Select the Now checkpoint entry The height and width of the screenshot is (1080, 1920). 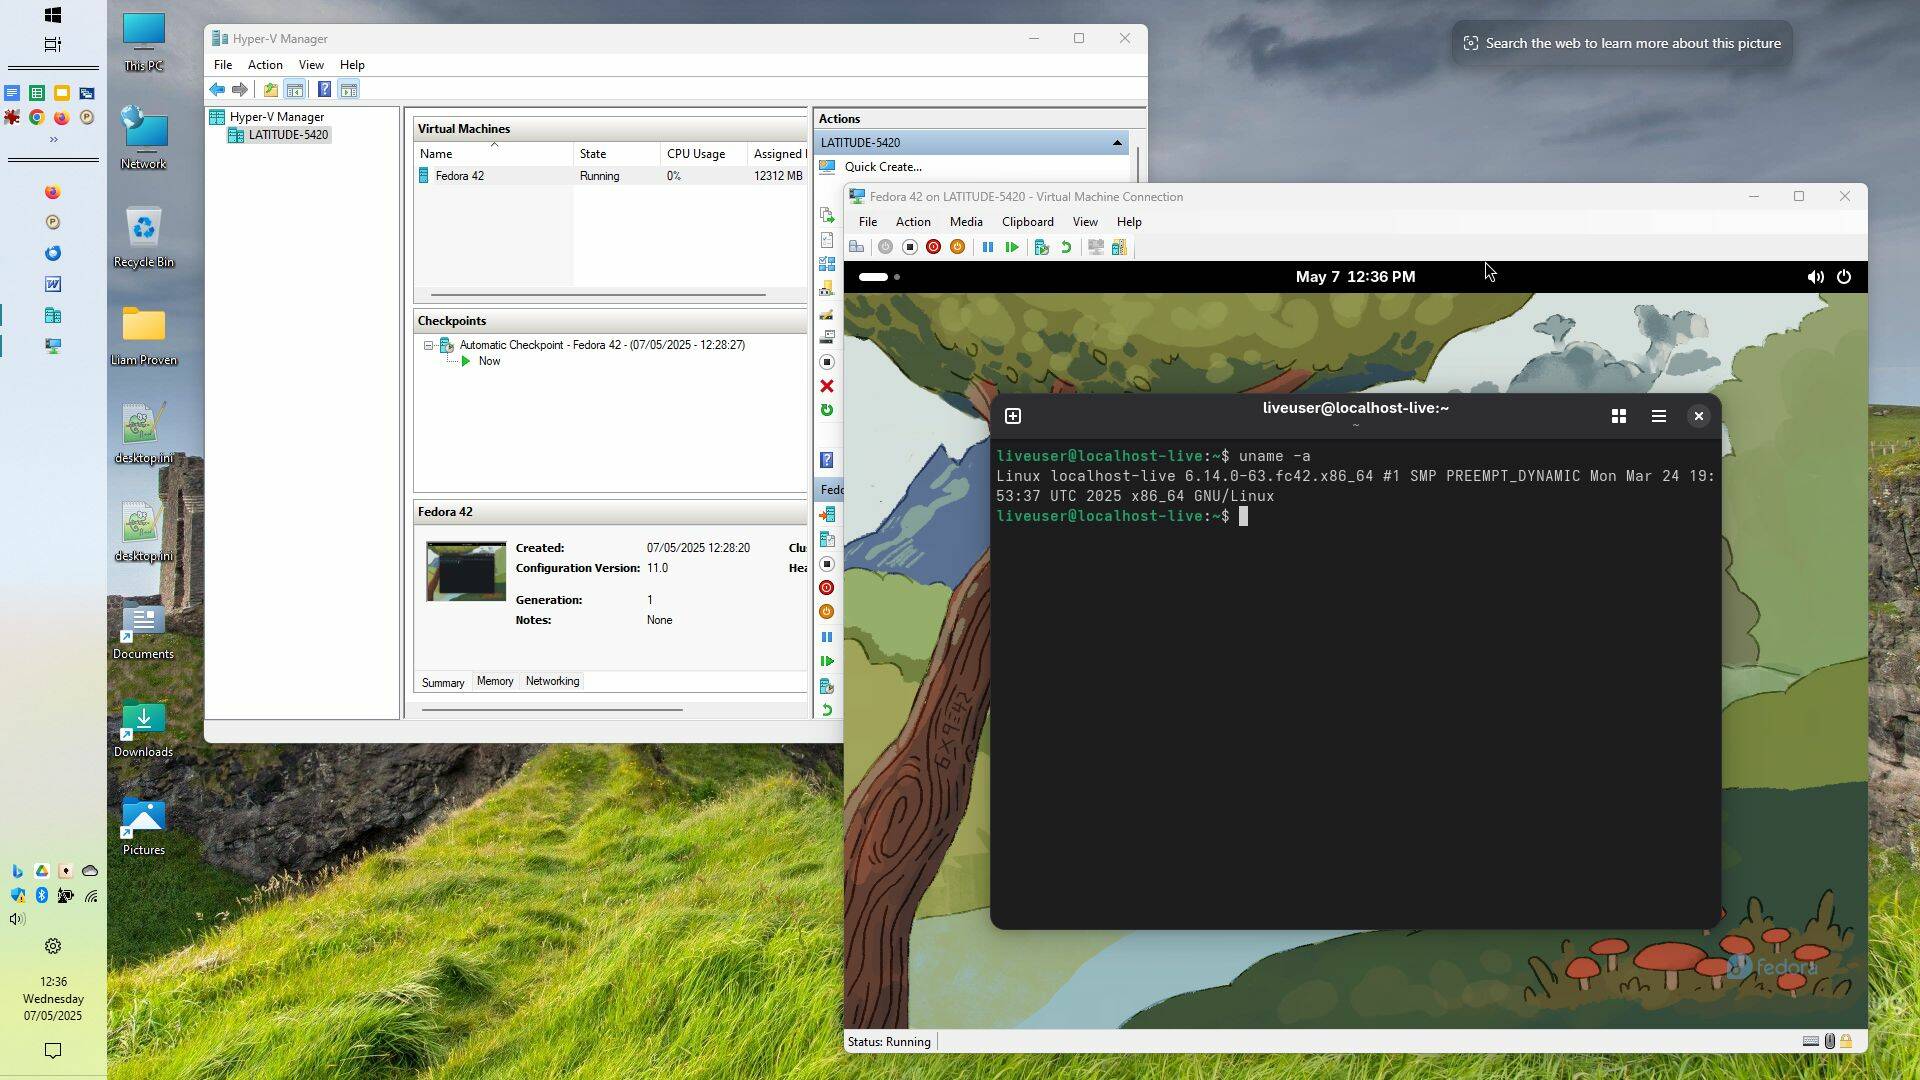489,361
